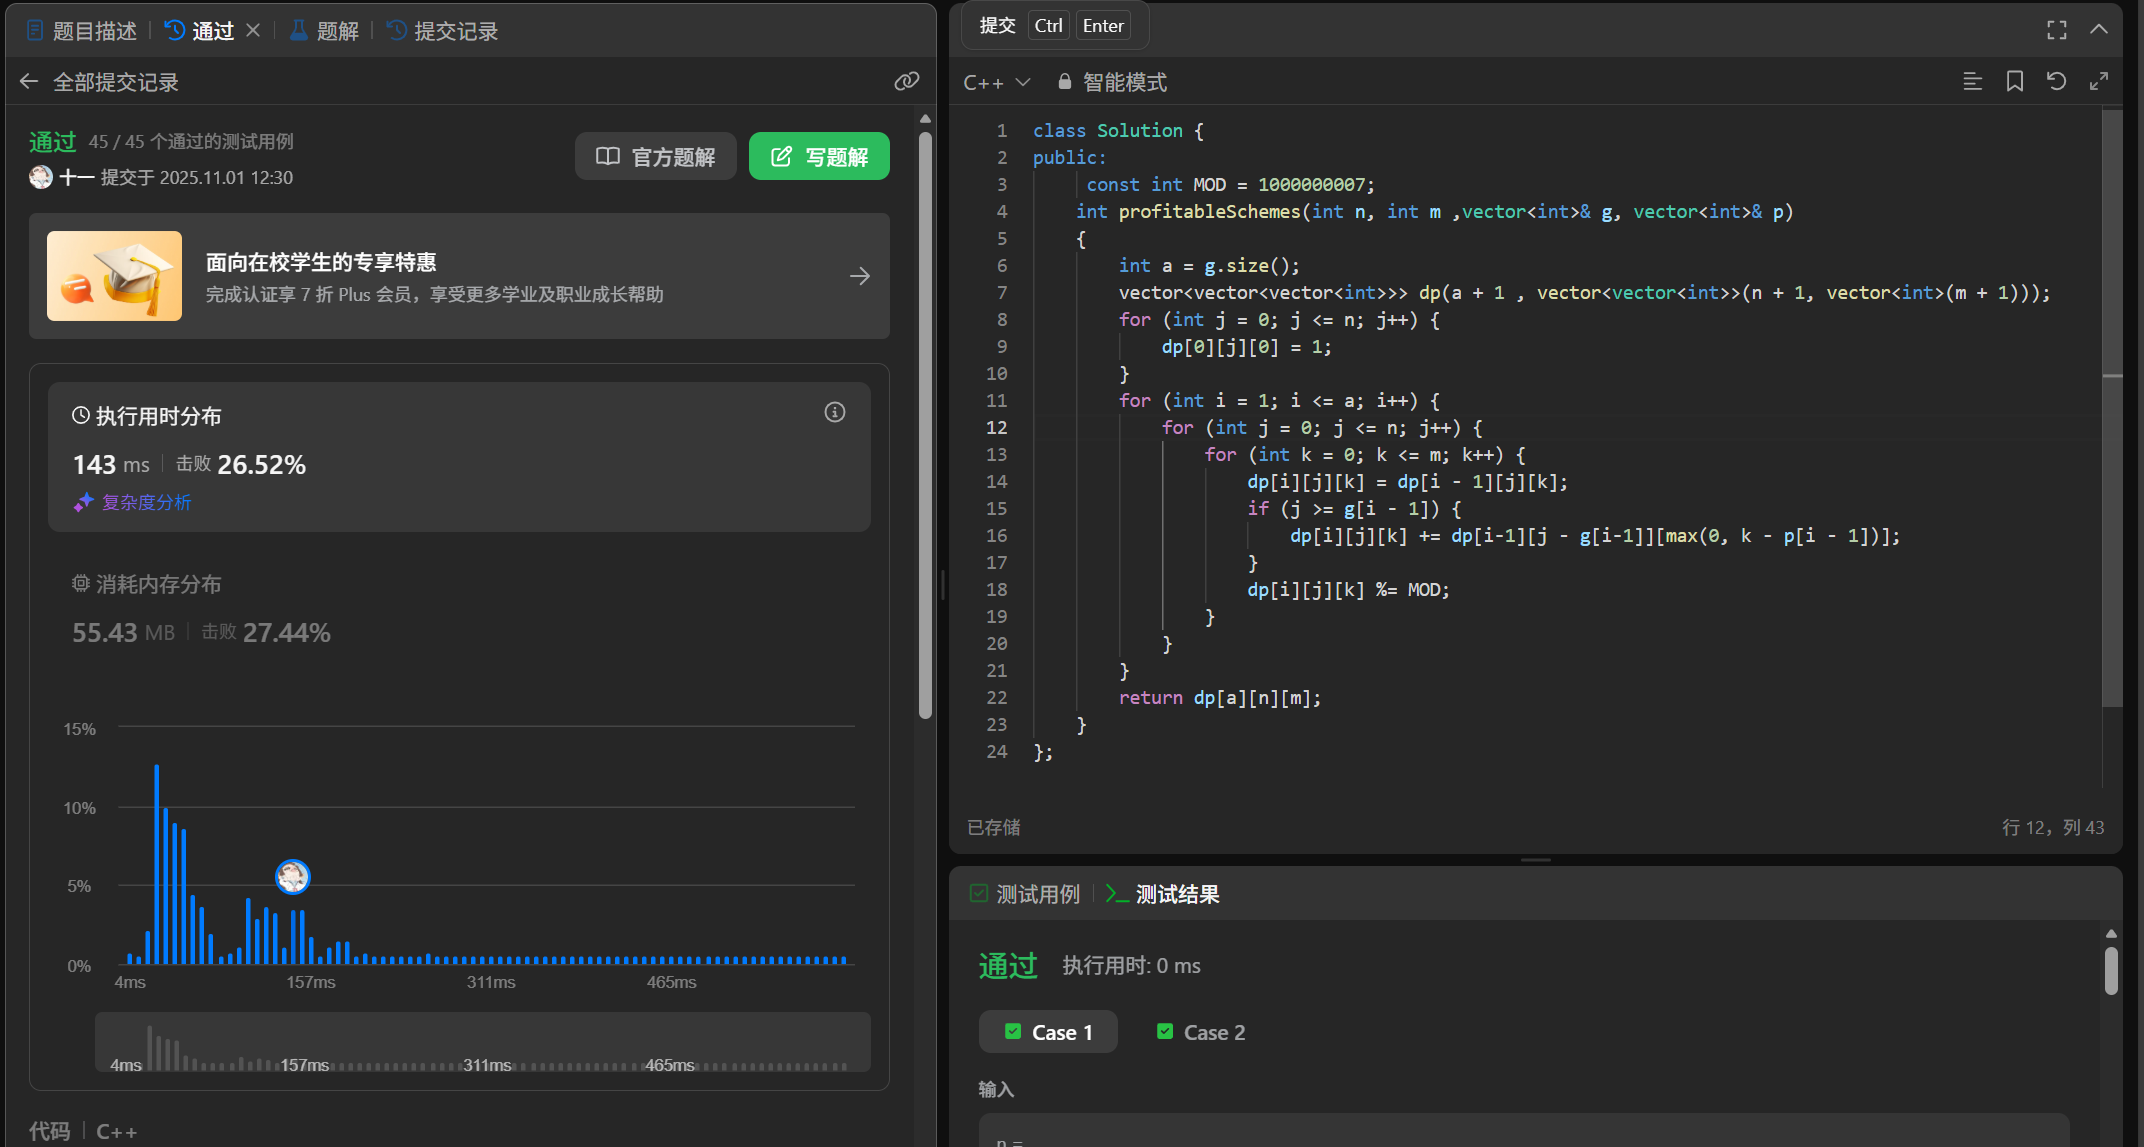The image size is (2144, 1147).
Task: Select the Case 1 test checkbox tab
Action: click(x=1048, y=1032)
